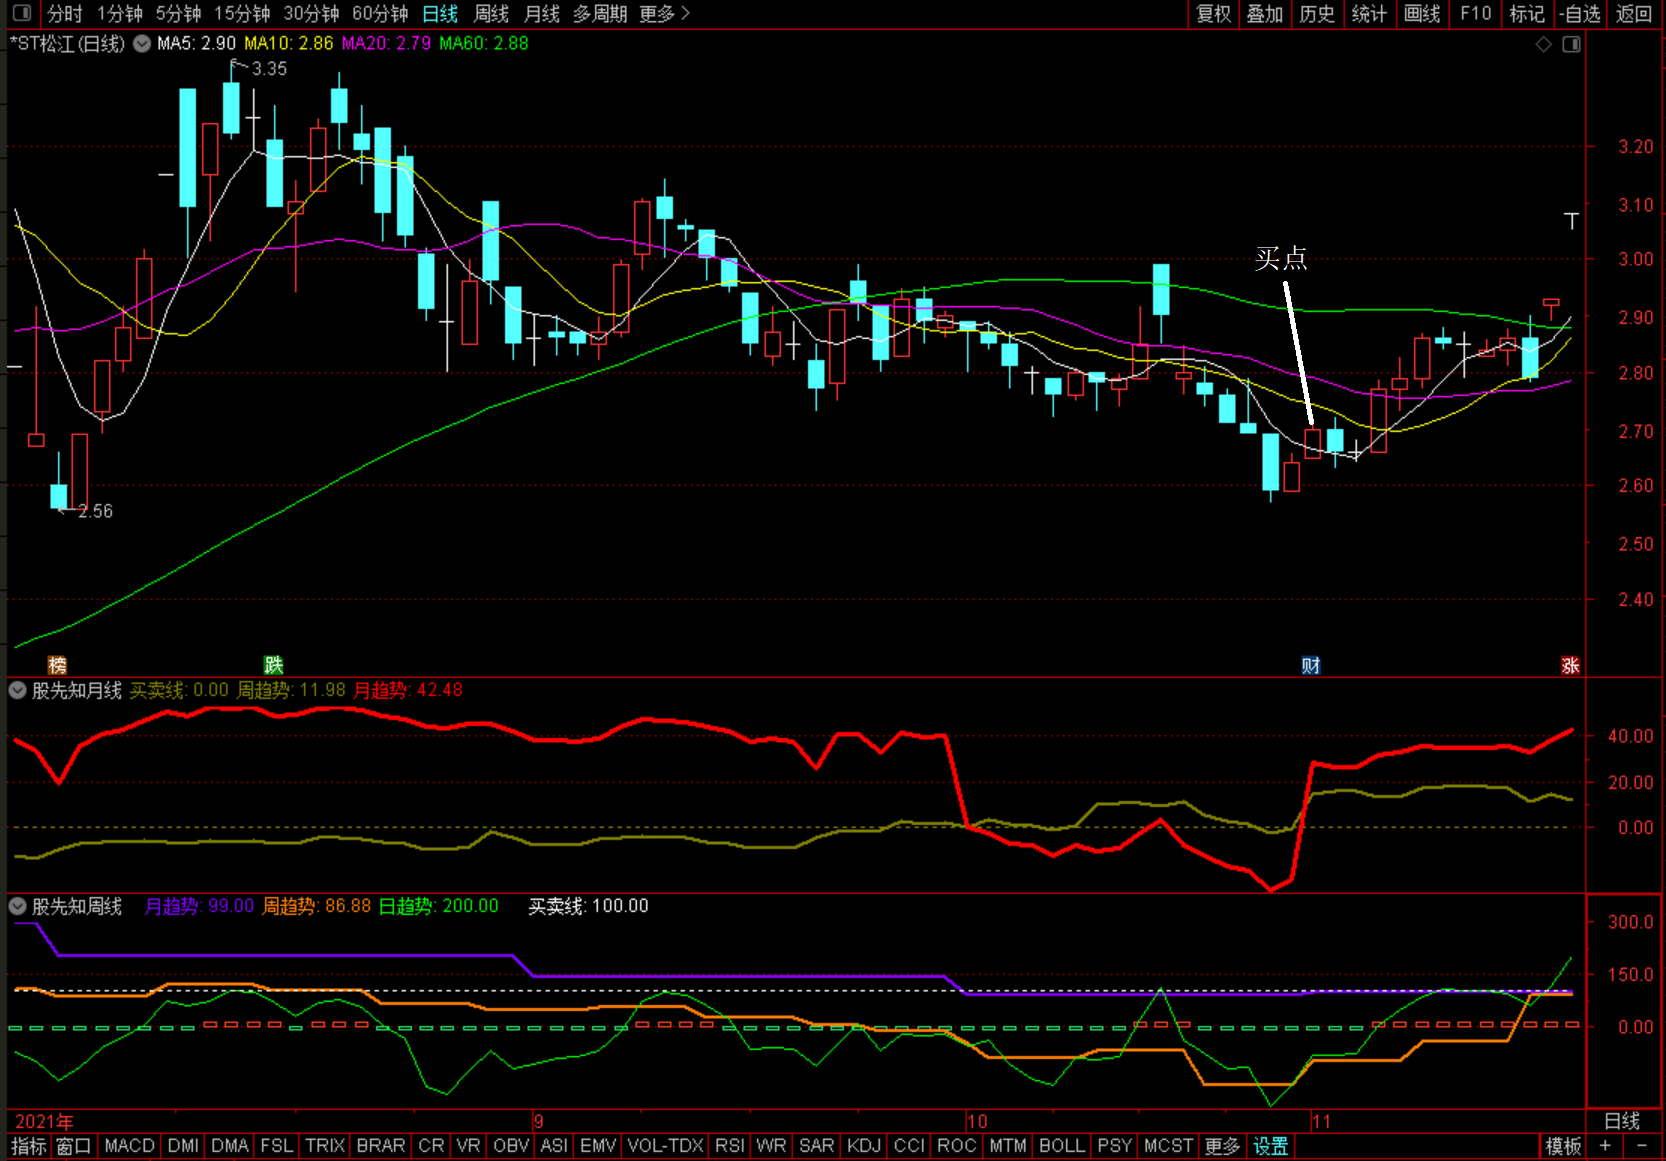Click the window icon at the top left corner
The image size is (1666, 1161).
pos(21,13)
